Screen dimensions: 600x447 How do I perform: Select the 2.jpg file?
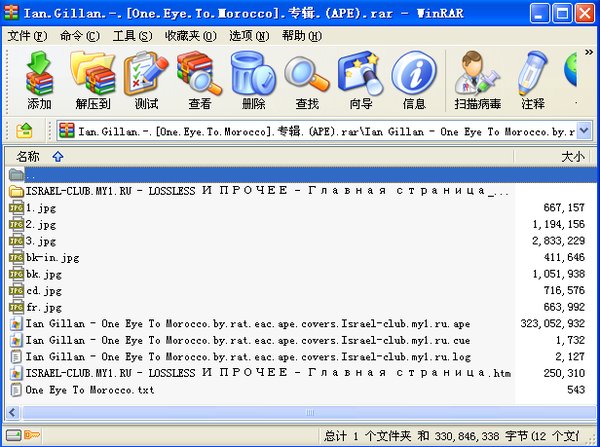tap(301, 224)
